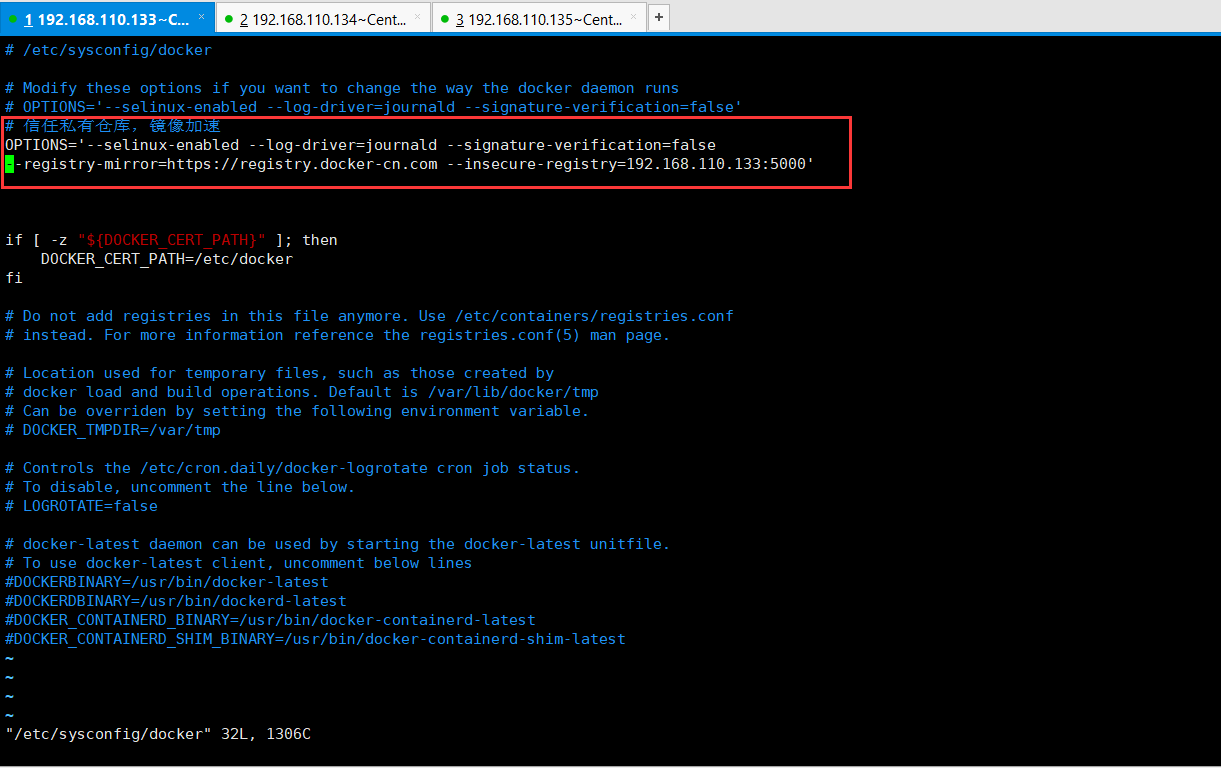The width and height of the screenshot is (1221, 768).
Task: Click the '#DOCKER_CONTAINERD_SHIM_BINARY=' line
Action: click(x=316, y=639)
